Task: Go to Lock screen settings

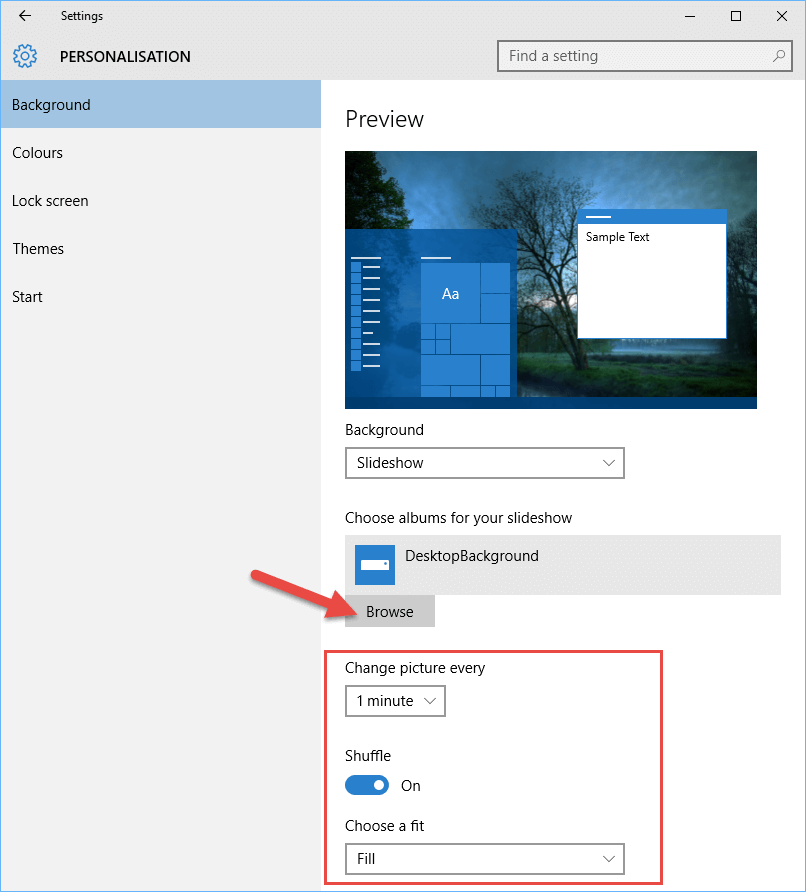Action: (x=161, y=201)
